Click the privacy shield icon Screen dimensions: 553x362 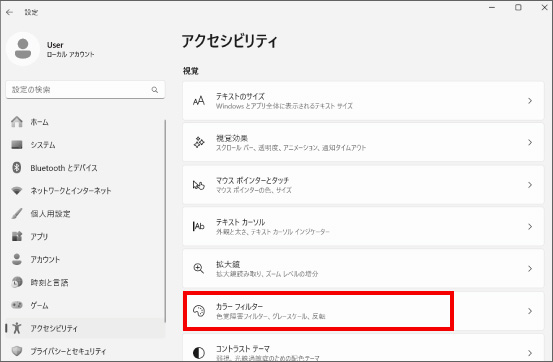17,351
